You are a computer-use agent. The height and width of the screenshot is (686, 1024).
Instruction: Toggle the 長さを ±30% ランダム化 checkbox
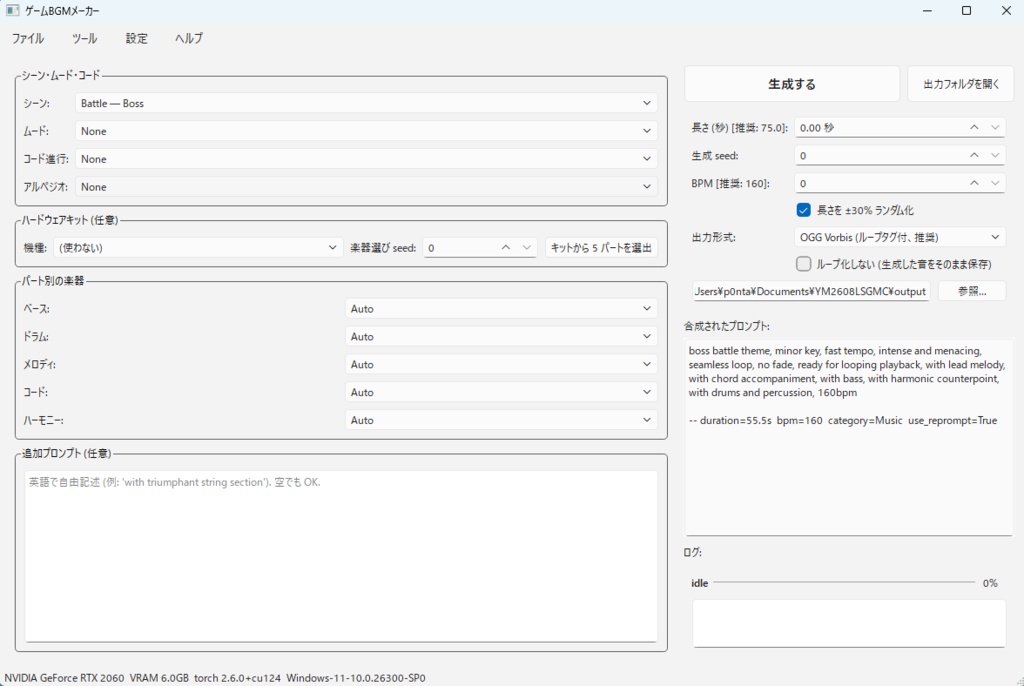(x=803, y=210)
